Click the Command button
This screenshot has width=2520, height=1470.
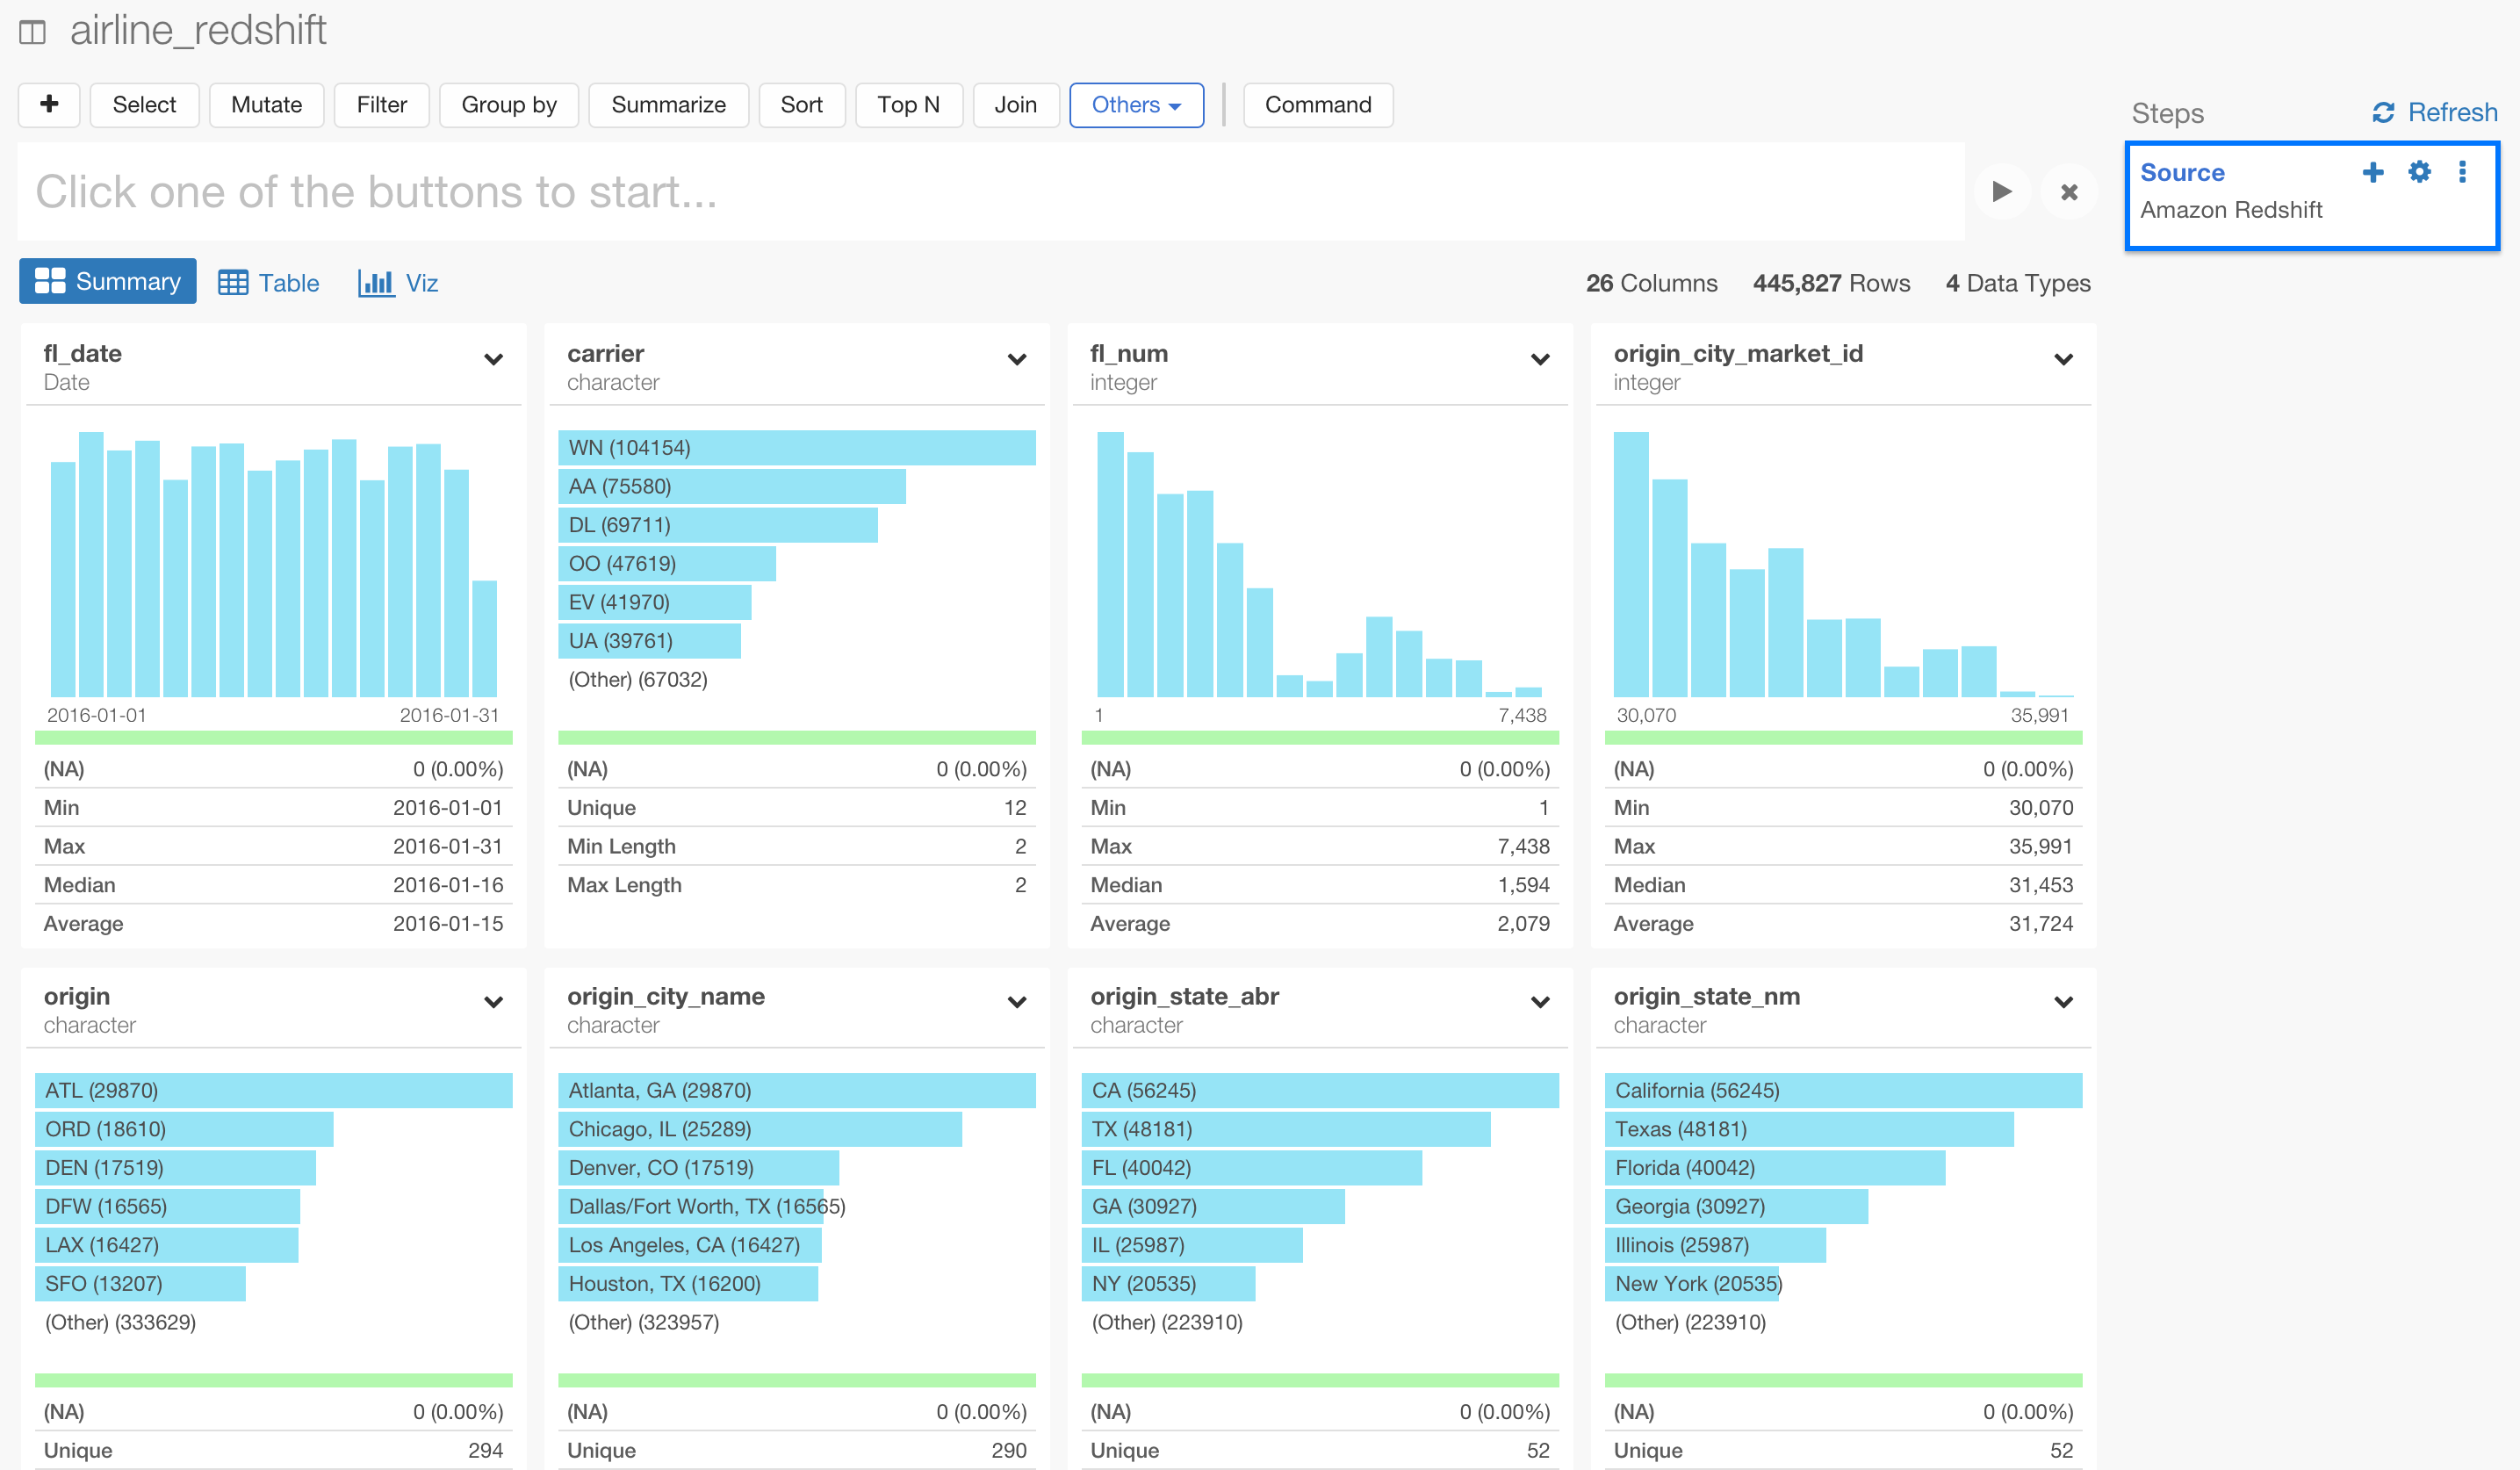coord(1318,104)
